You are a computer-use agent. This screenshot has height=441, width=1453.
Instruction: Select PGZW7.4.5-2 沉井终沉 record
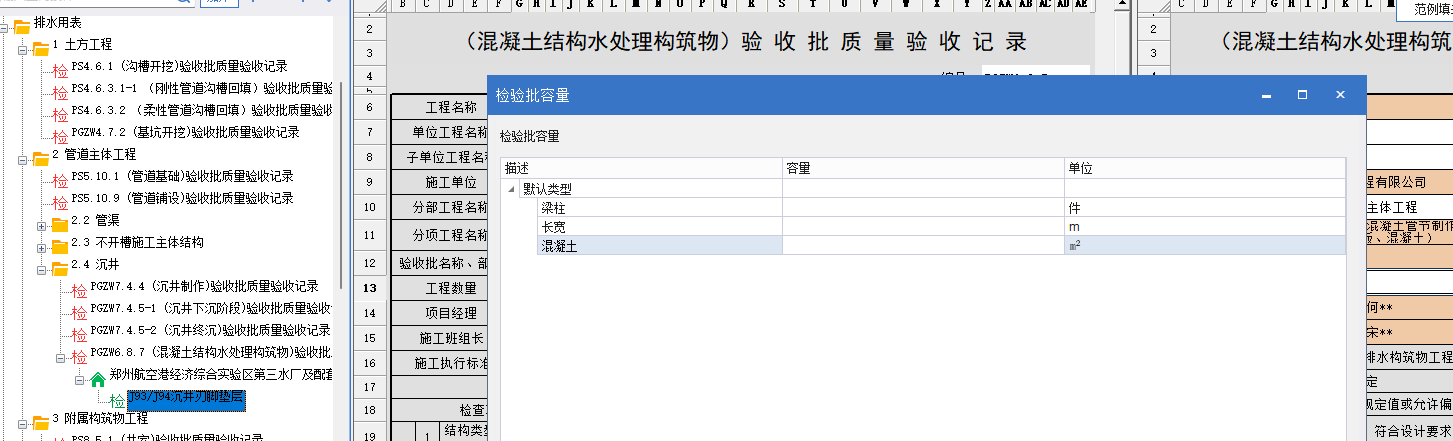(x=210, y=331)
